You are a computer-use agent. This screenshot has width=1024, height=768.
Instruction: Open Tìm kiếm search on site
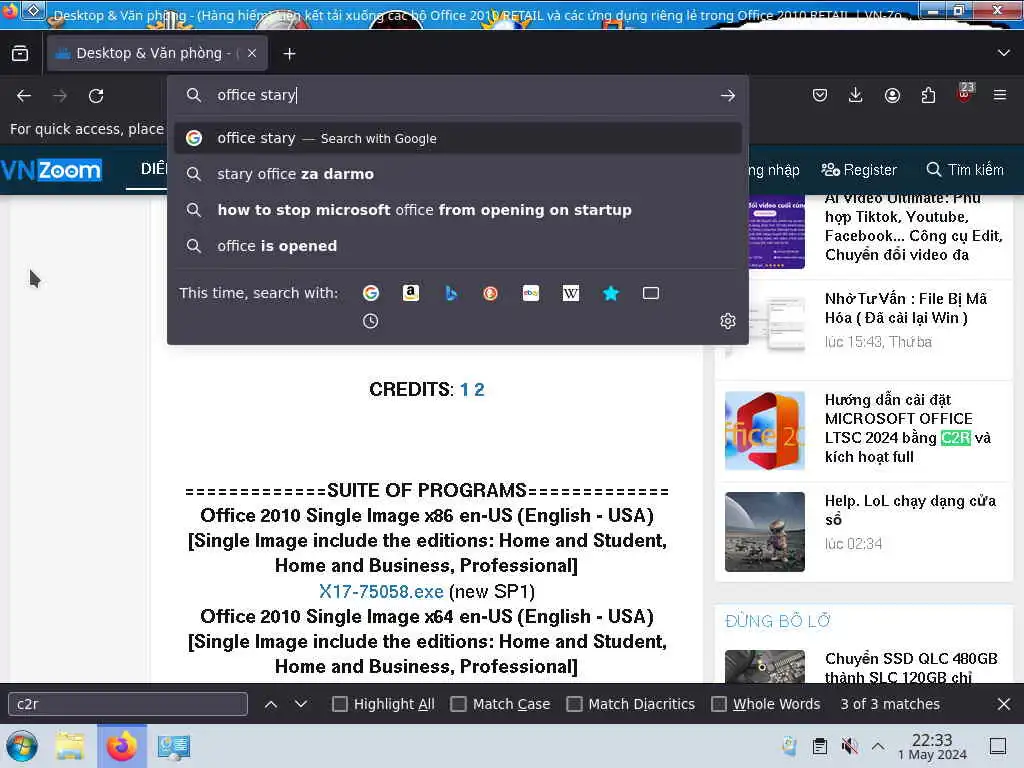[965, 170]
